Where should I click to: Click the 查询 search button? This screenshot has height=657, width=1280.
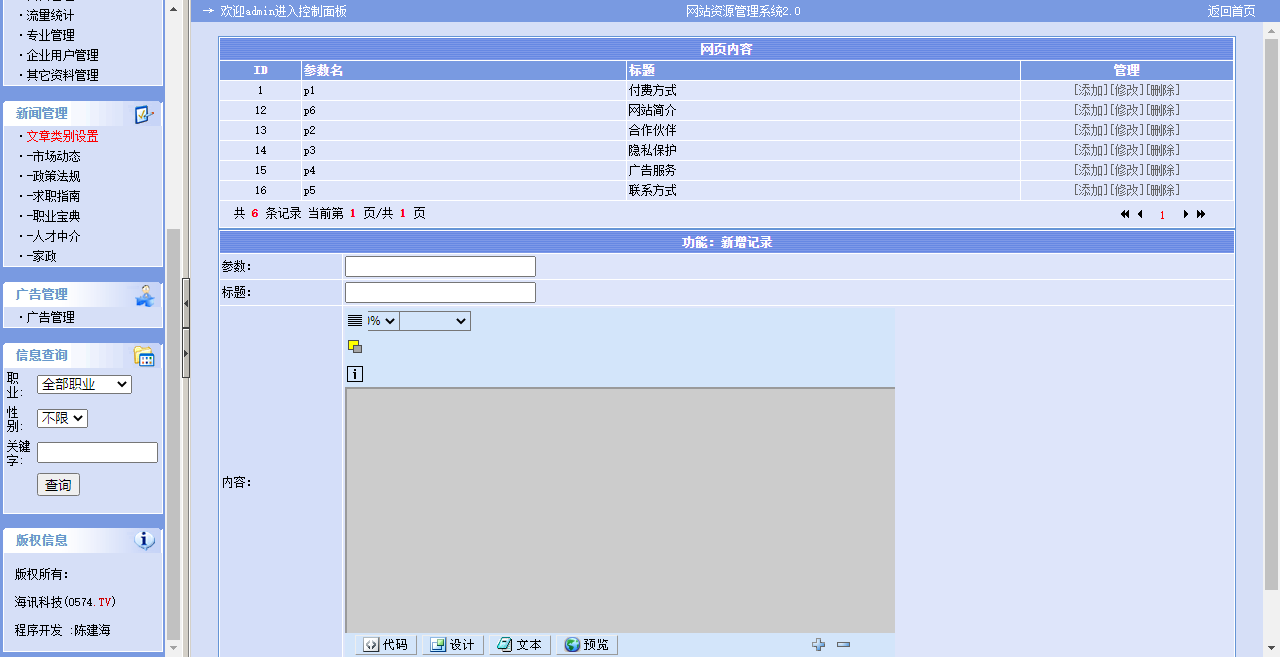click(x=57, y=484)
